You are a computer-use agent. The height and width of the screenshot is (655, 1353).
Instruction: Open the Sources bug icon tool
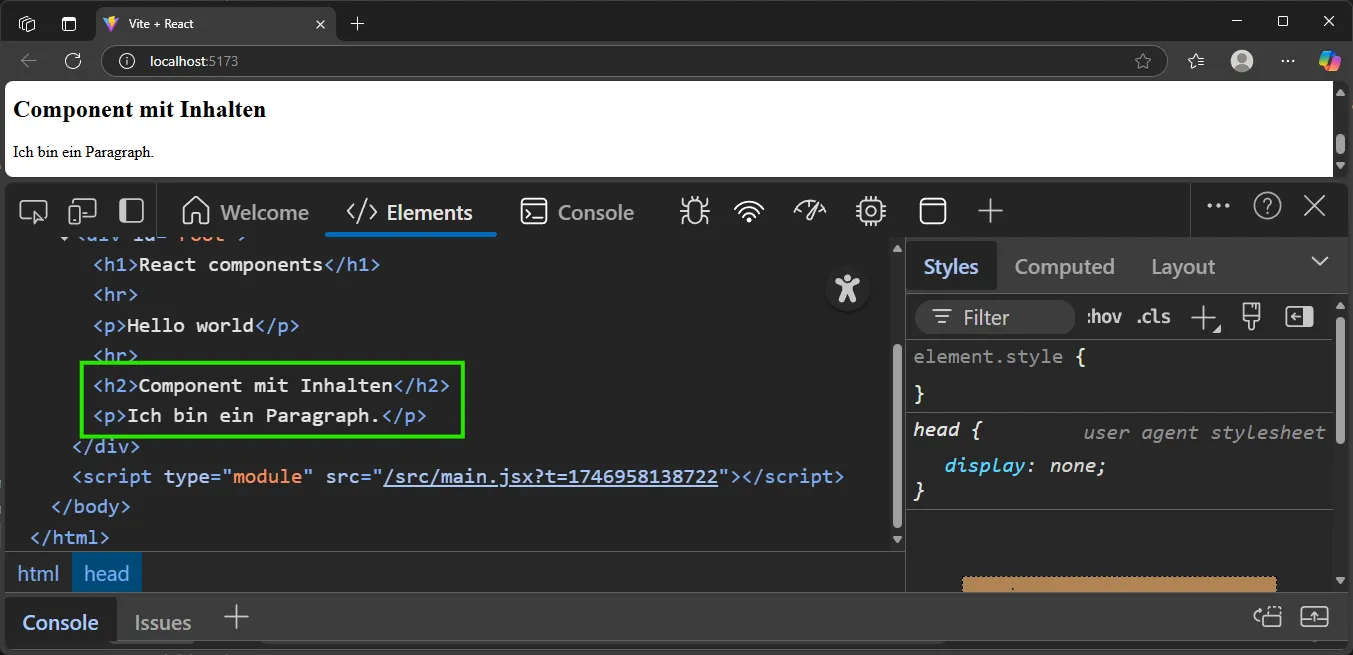coord(694,211)
